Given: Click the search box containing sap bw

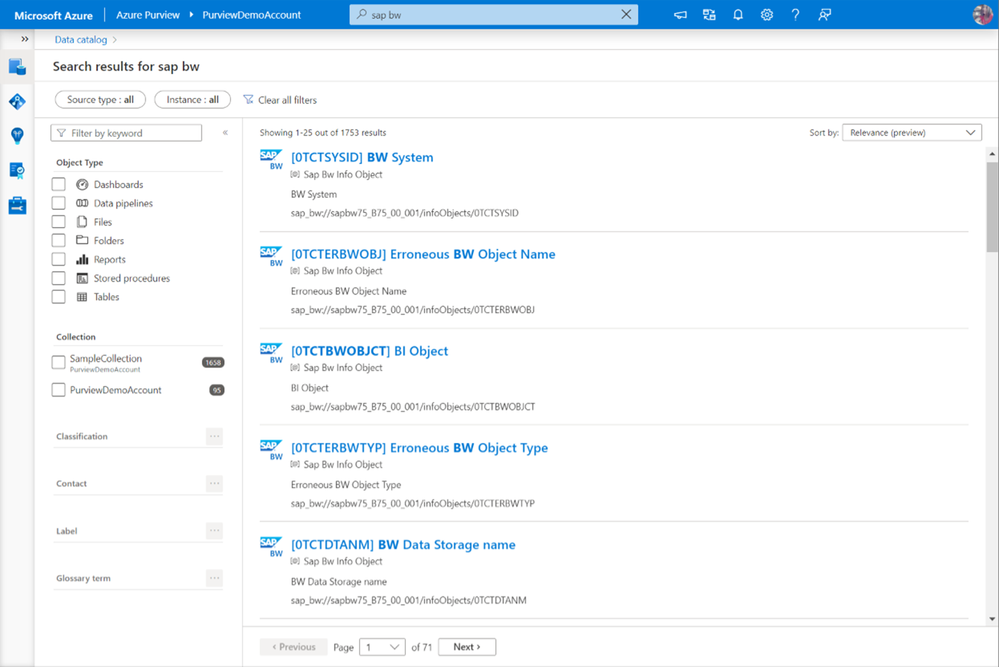Looking at the screenshot, I should [494, 15].
